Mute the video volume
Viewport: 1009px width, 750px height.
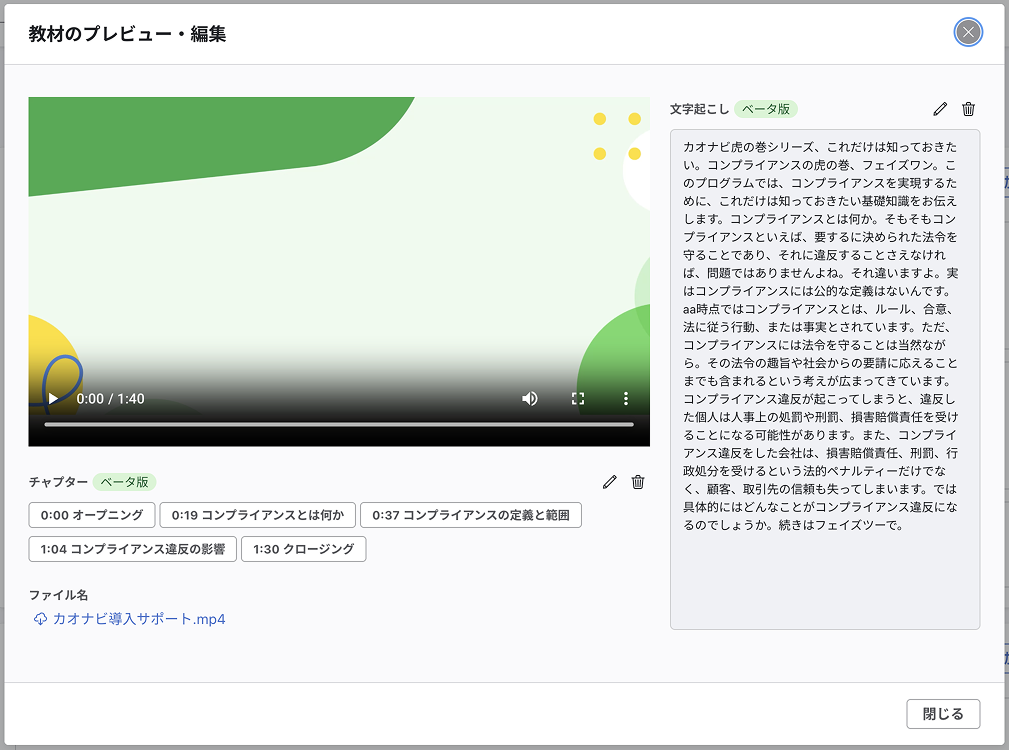(530, 398)
